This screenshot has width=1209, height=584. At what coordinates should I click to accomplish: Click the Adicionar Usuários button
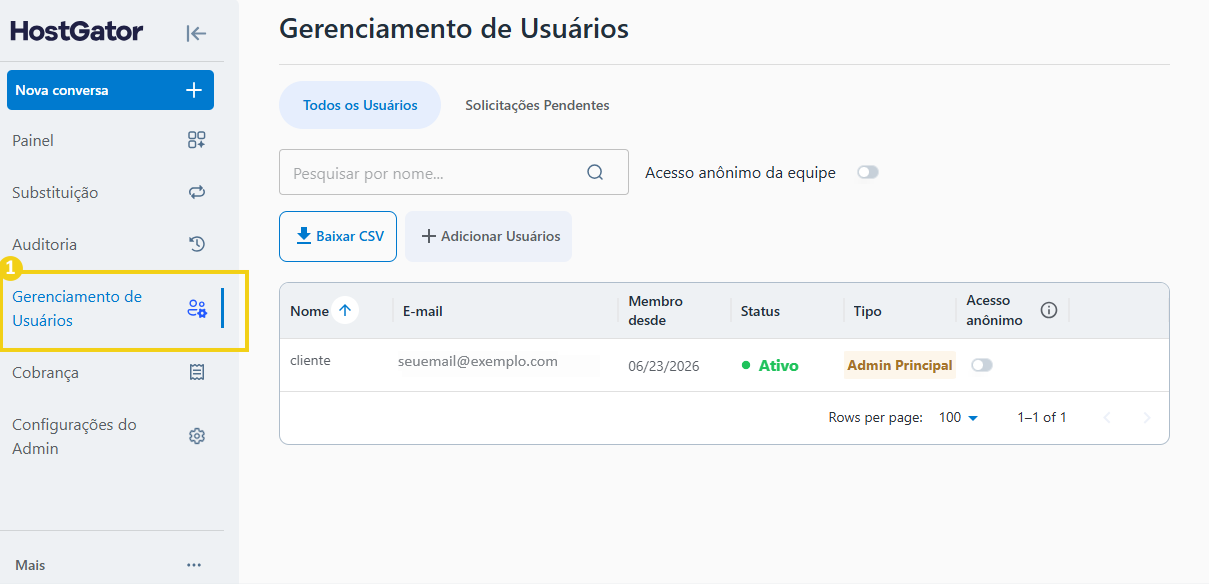[488, 236]
